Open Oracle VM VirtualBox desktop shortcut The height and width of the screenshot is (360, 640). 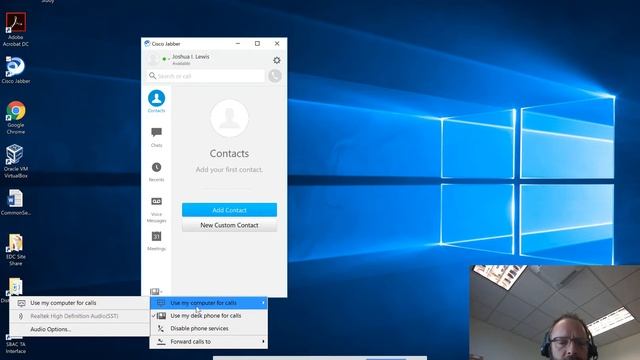tap(16, 161)
